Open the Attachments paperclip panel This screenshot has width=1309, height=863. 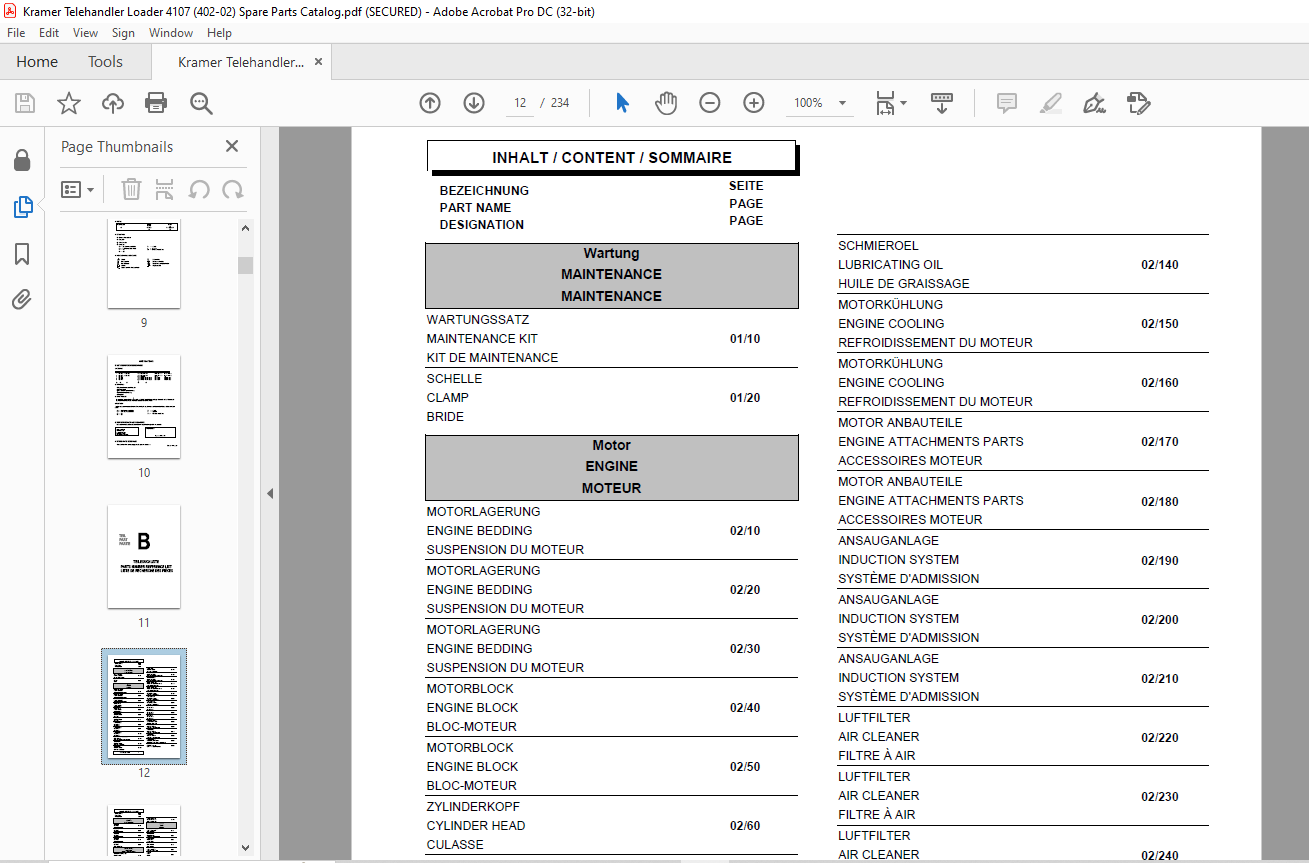[22, 299]
